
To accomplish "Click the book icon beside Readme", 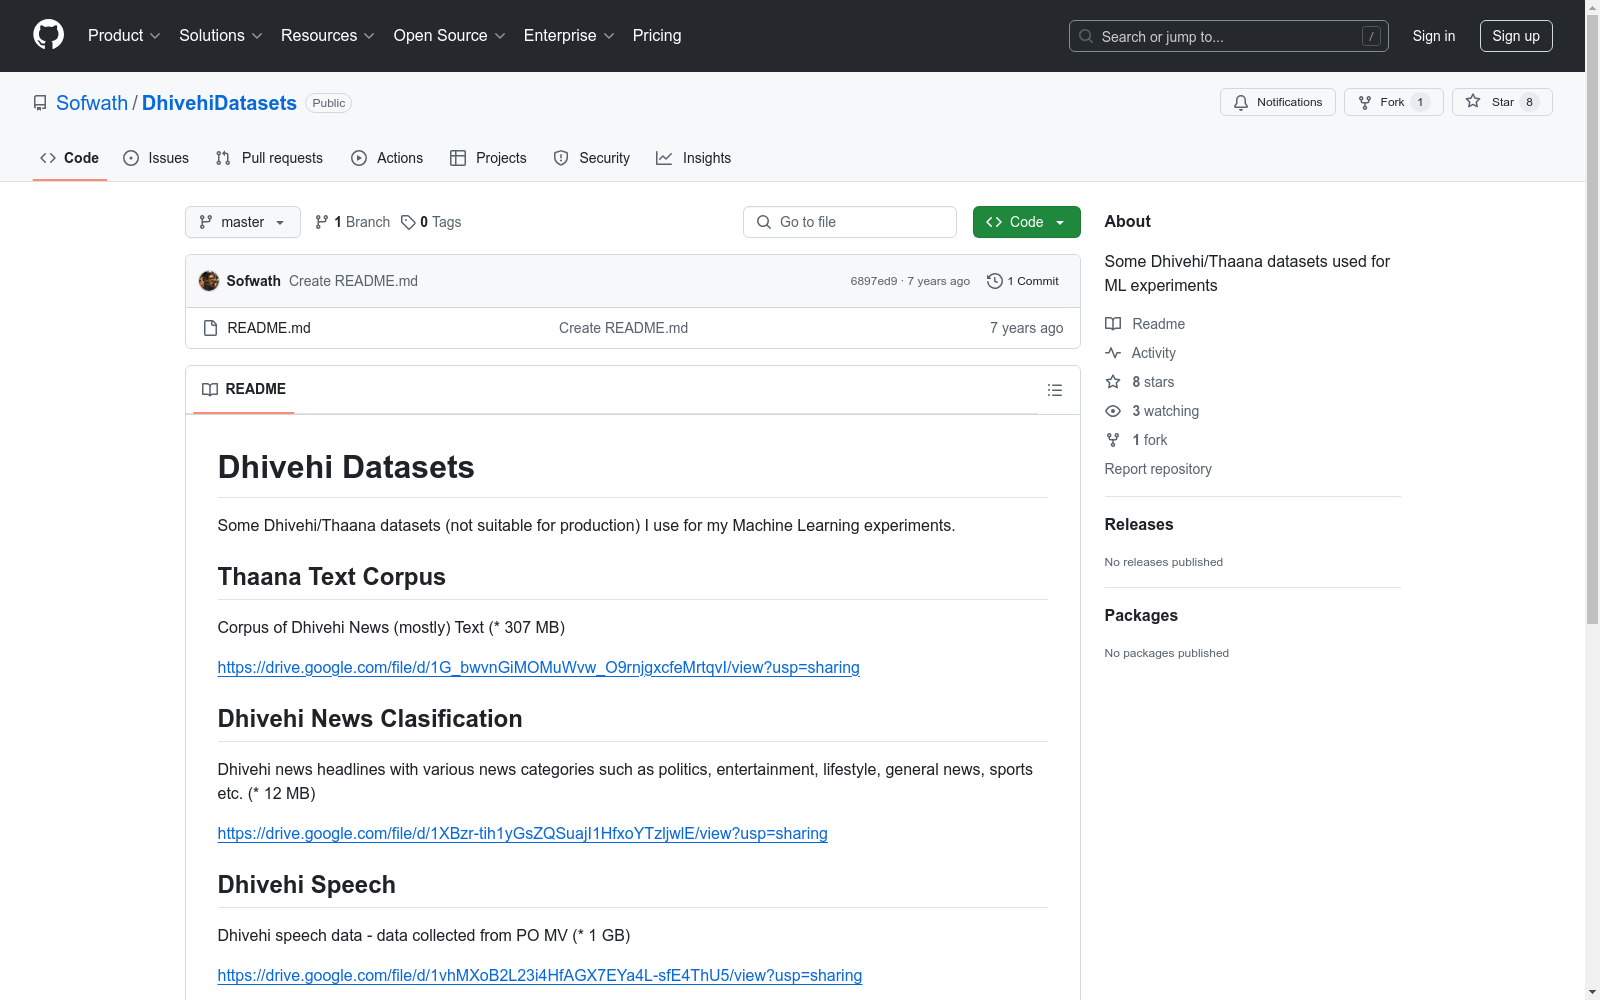I will 1113,324.
